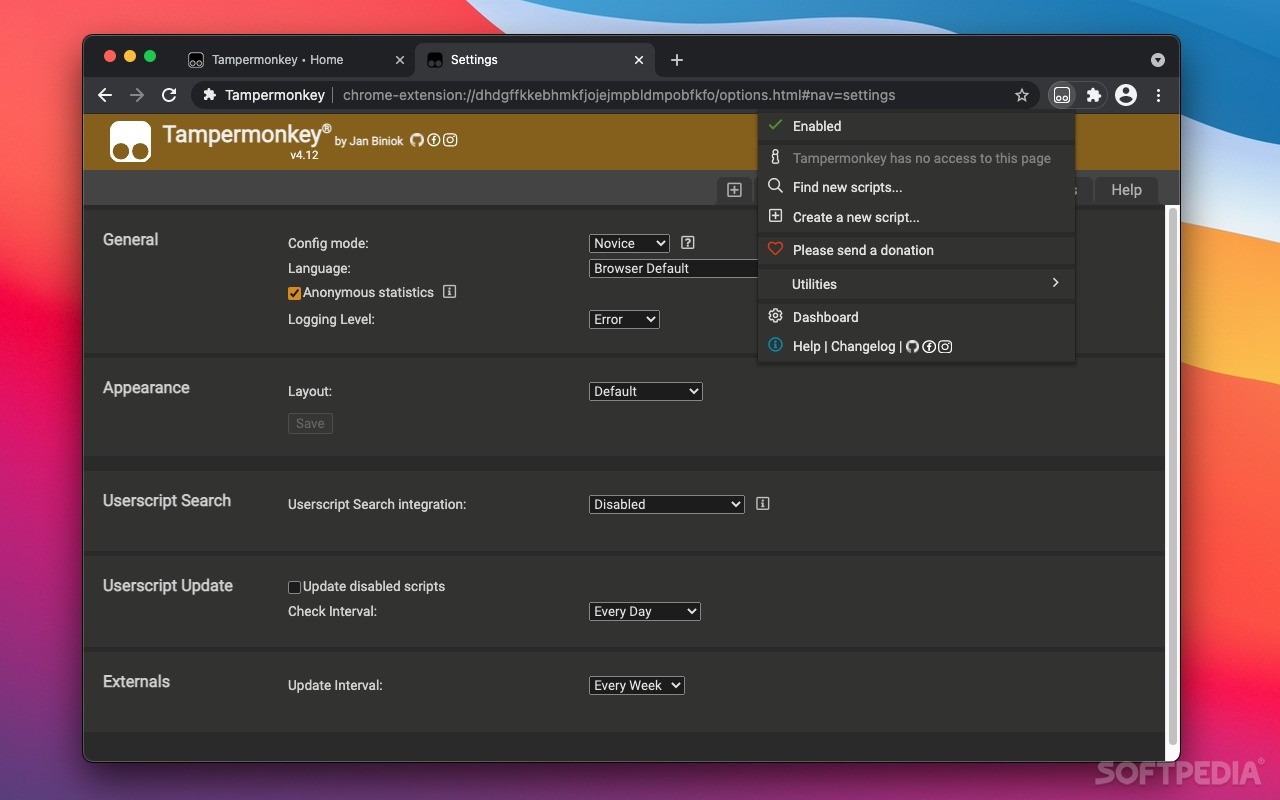This screenshot has width=1280, height=800.
Task: Click the Instagram icon in the popup menu
Action: [x=945, y=346]
